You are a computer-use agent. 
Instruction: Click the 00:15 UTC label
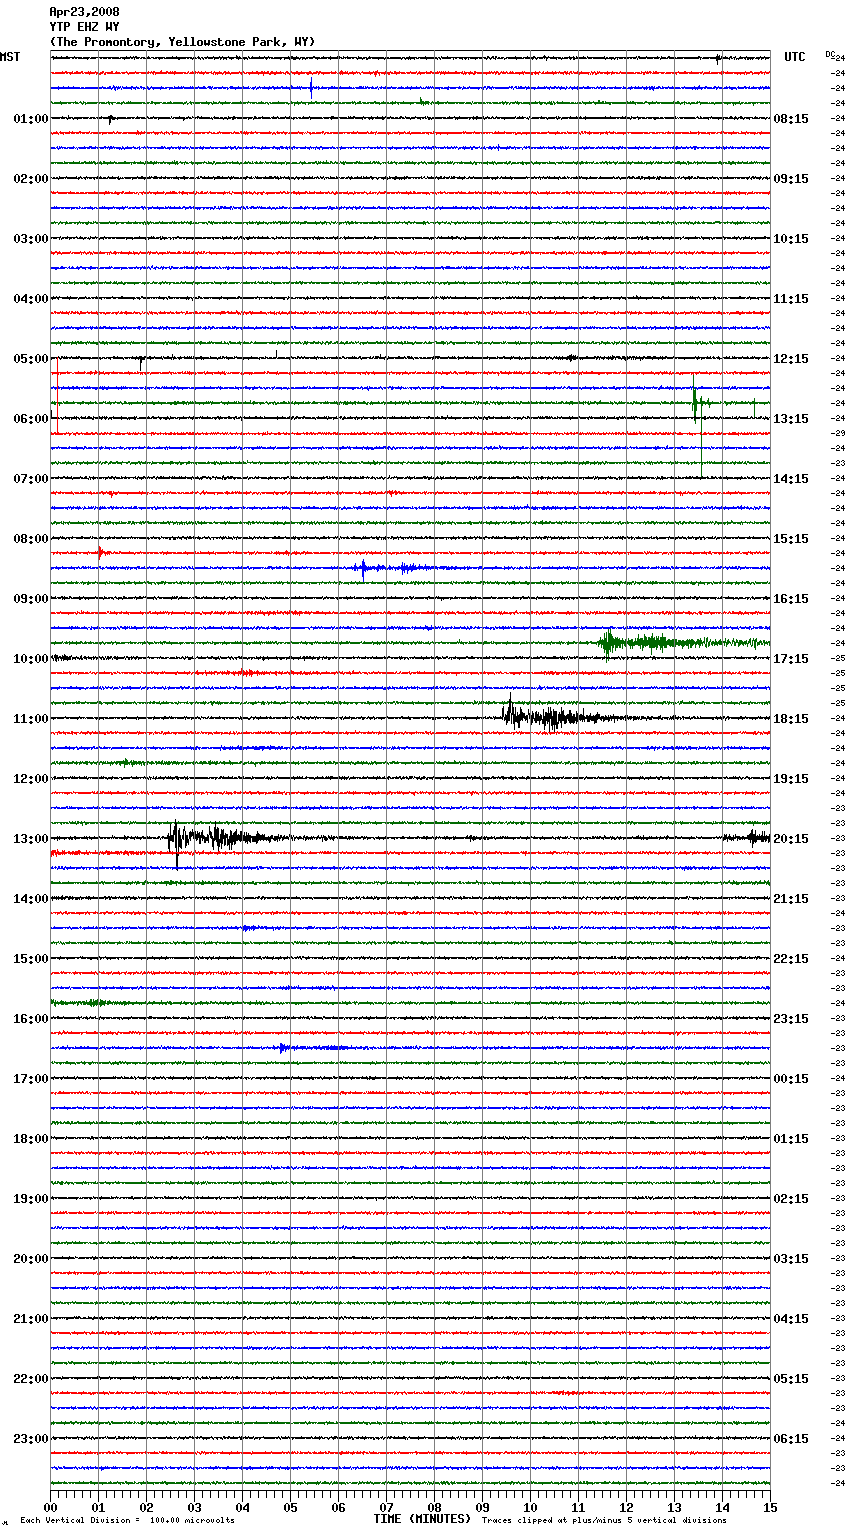click(x=791, y=1079)
